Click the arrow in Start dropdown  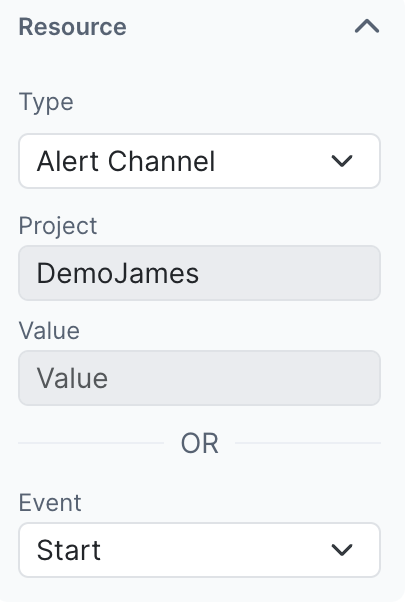342,550
